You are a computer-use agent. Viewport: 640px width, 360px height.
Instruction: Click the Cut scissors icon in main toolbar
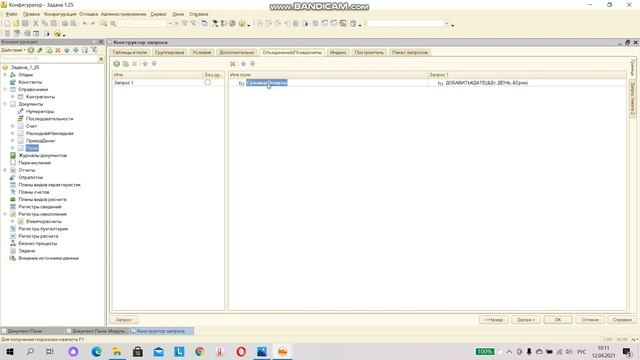click(36, 24)
